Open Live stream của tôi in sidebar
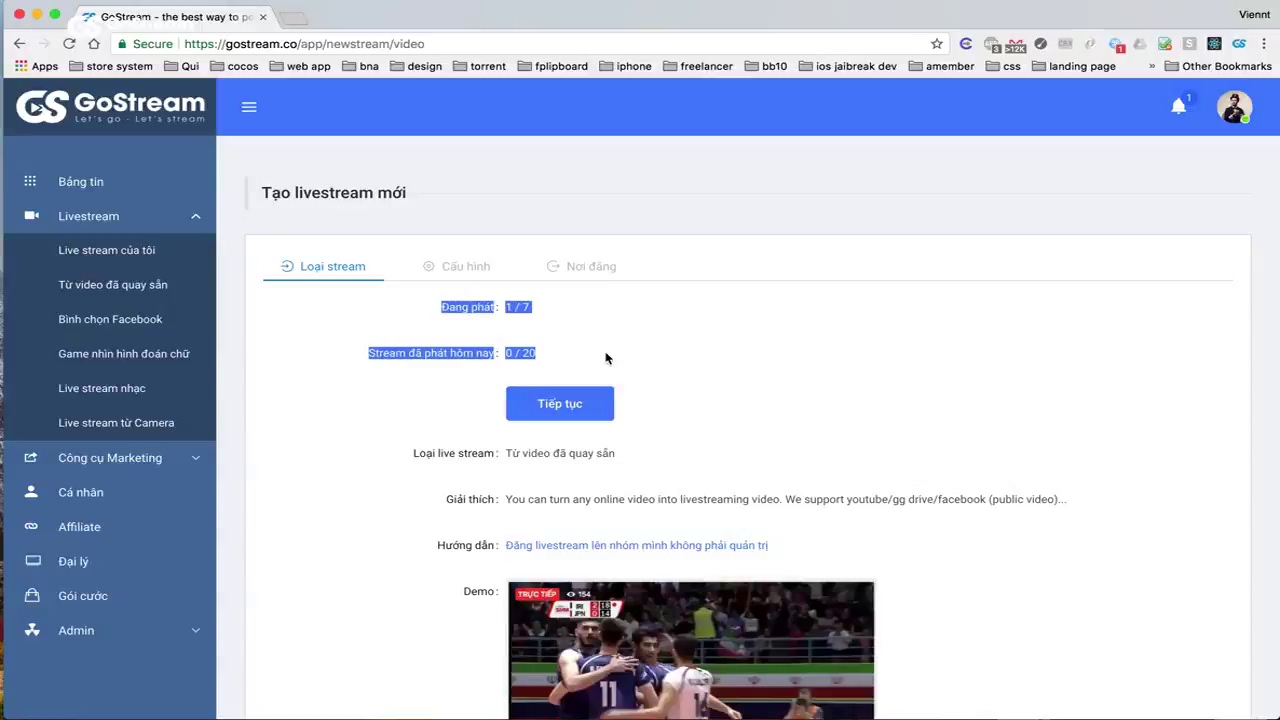This screenshot has height=720, width=1280. [x=106, y=250]
